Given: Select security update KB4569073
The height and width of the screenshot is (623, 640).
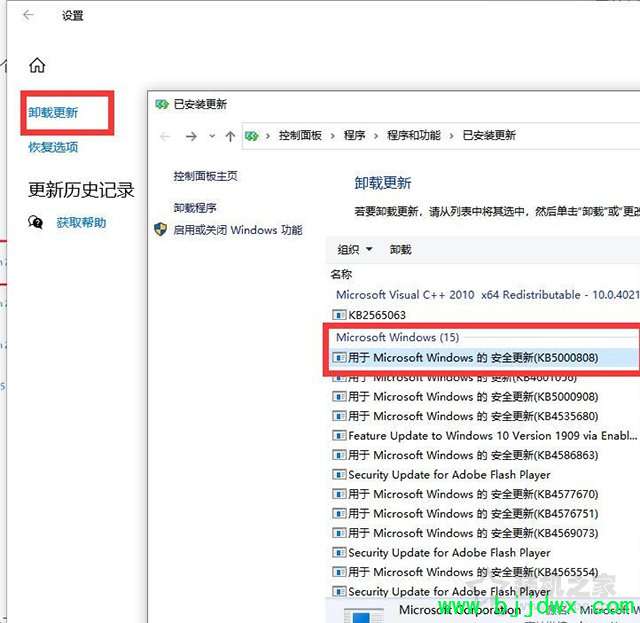Looking at the screenshot, I should pos(473,533).
